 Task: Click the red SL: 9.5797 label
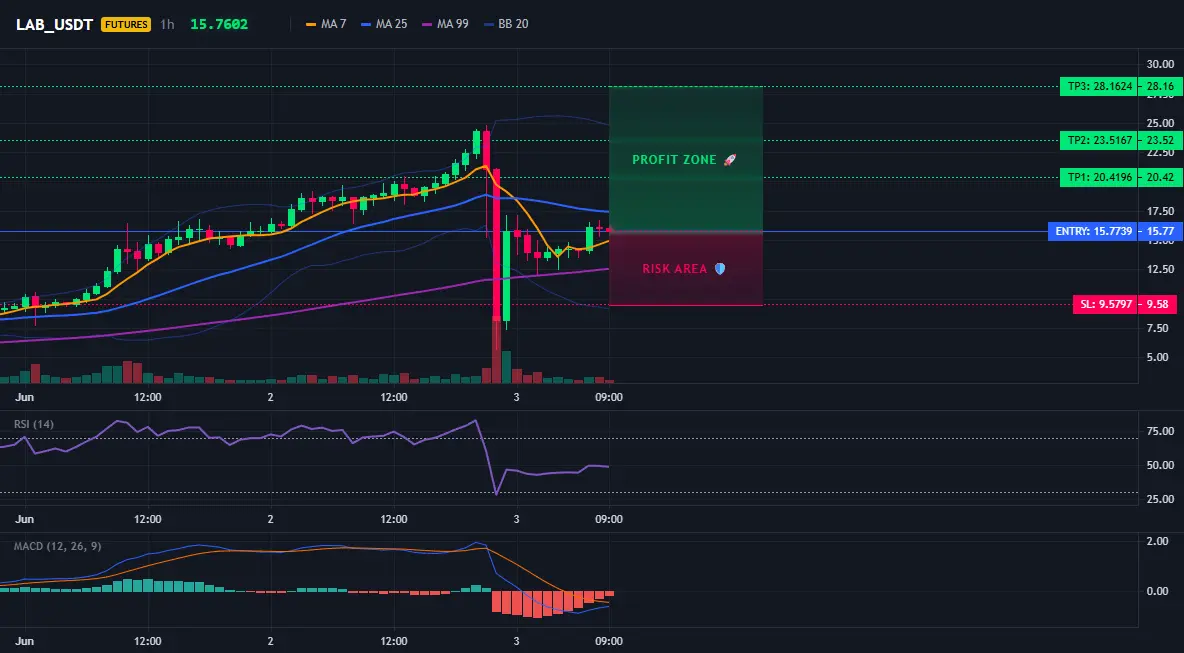1105,305
